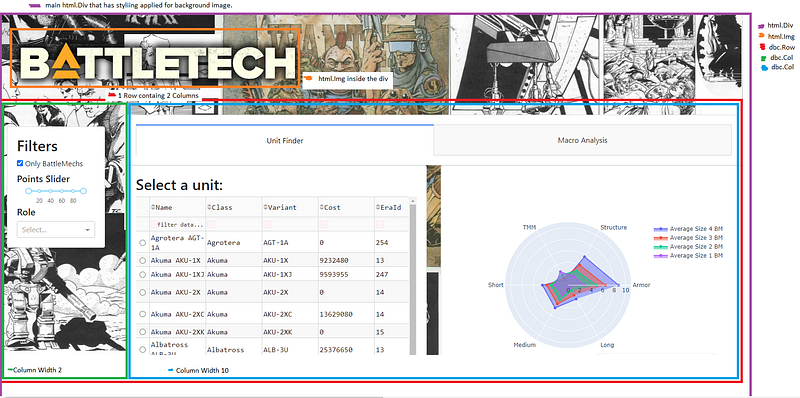Viewport: 800px width, 398px height.
Task: Sort the table by Class column arrows
Action: tap(209, 208)
